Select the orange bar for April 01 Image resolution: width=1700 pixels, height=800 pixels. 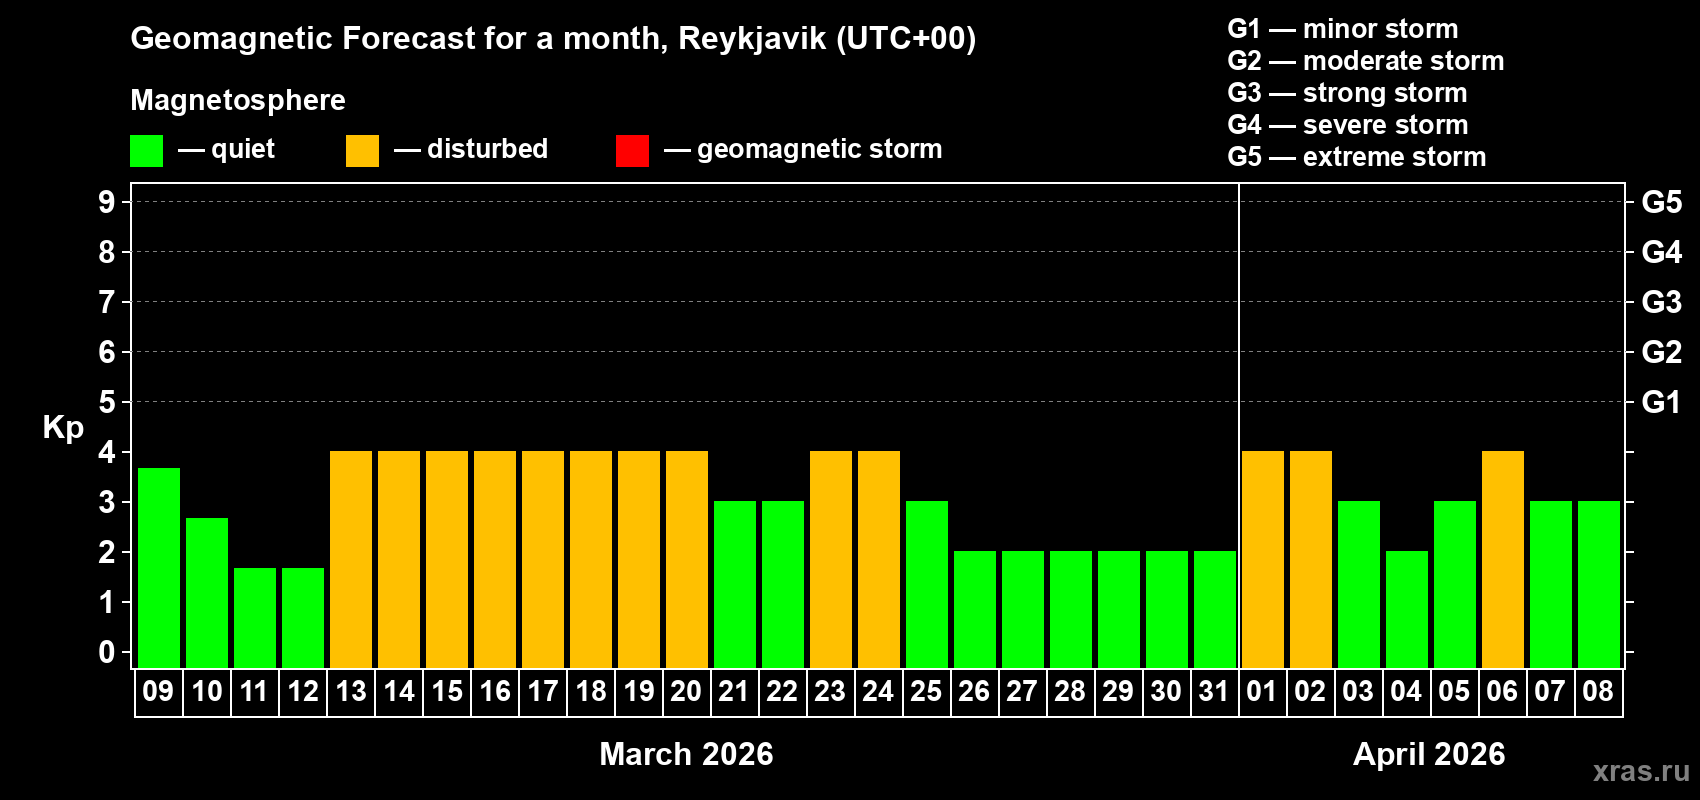click(1263, 560)
